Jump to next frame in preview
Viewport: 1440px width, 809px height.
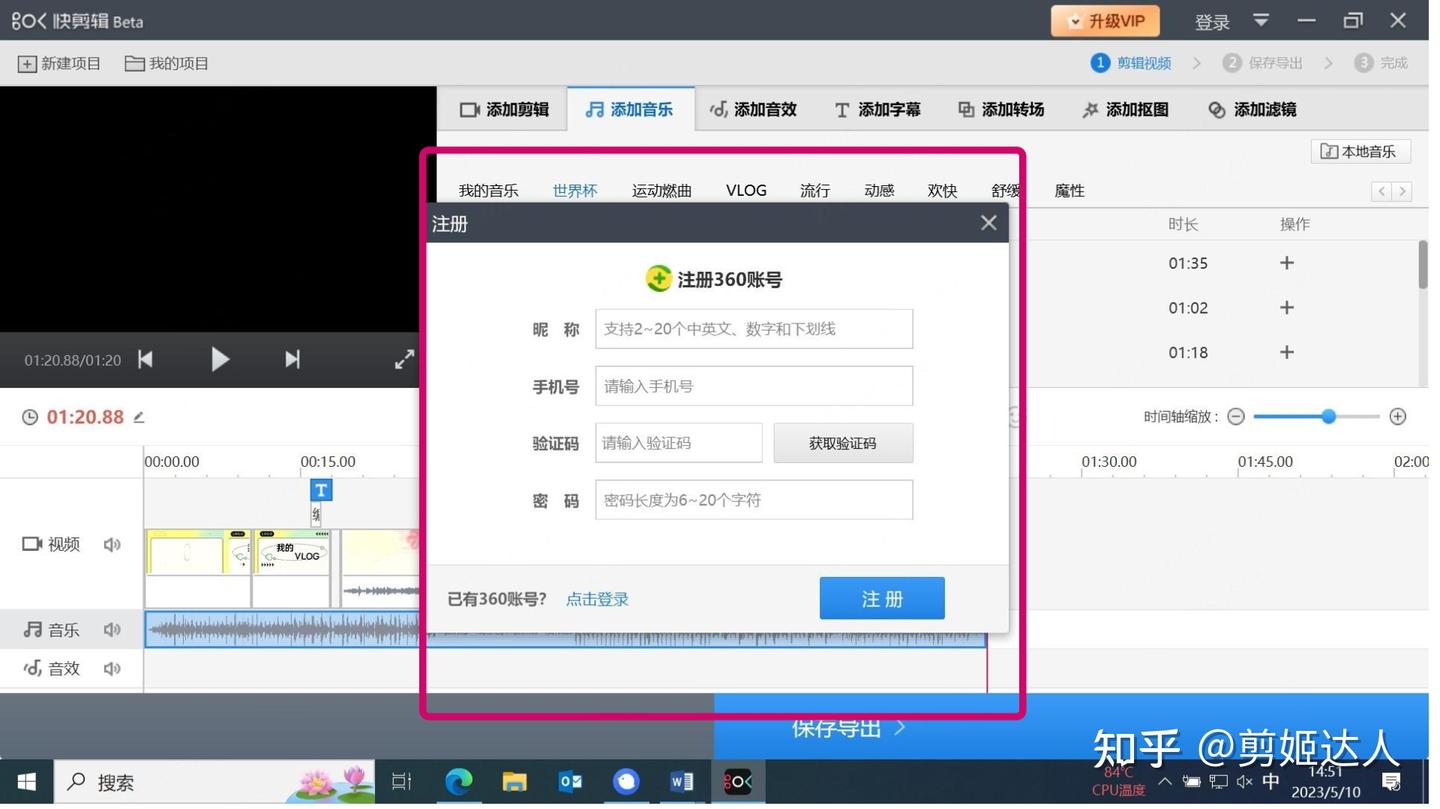point(292,360)
